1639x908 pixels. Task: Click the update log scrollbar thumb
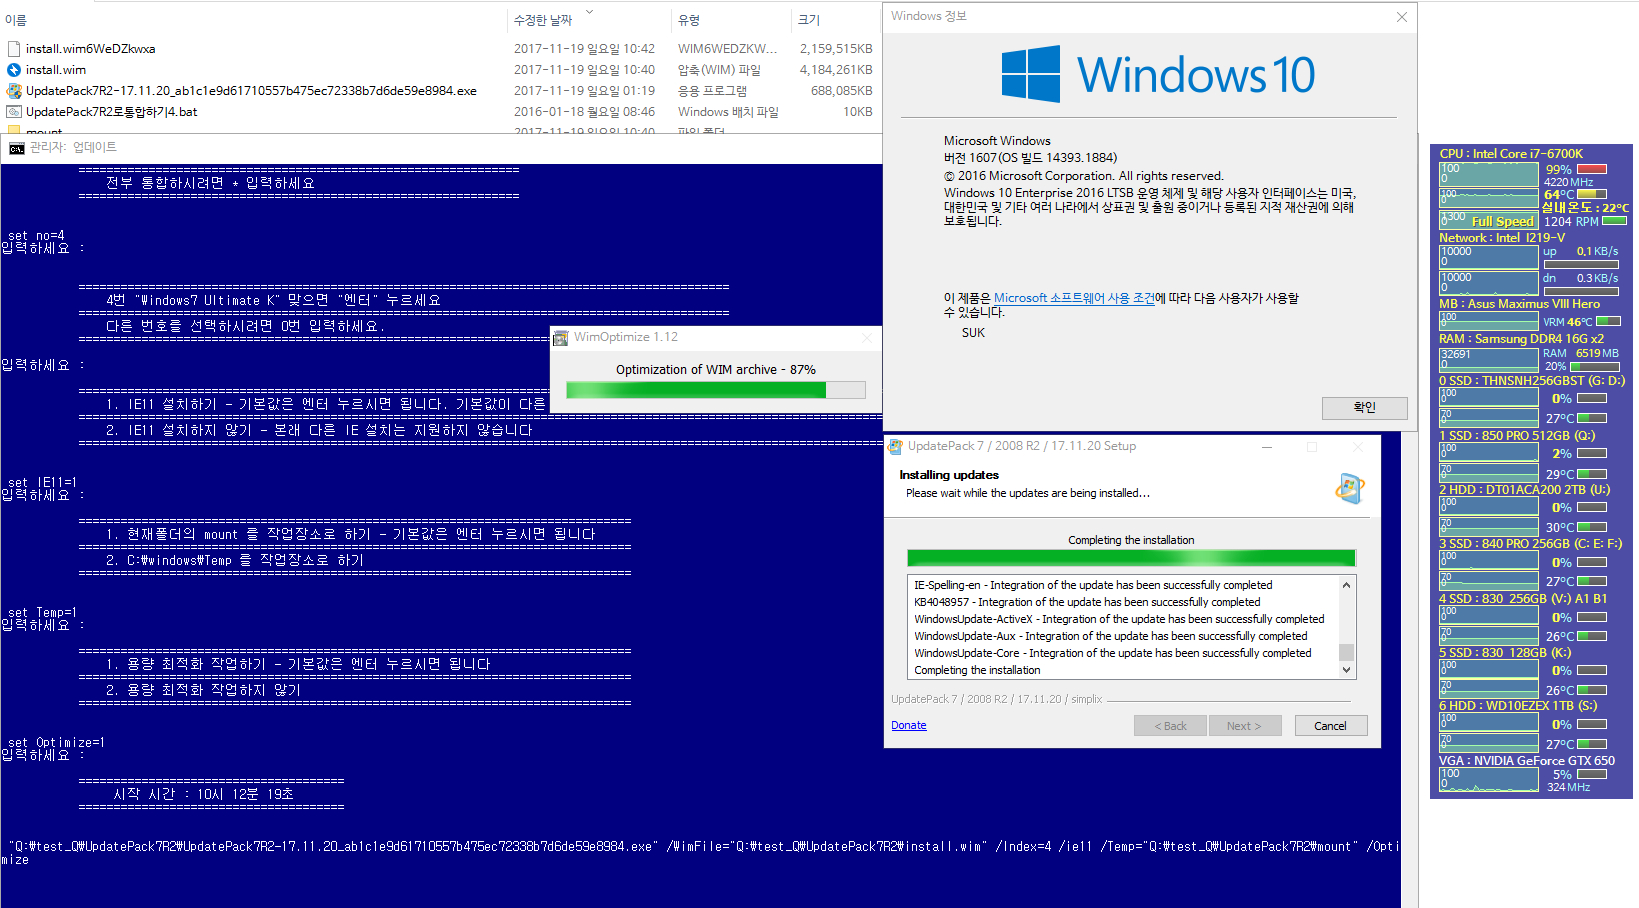[1346, 652]
